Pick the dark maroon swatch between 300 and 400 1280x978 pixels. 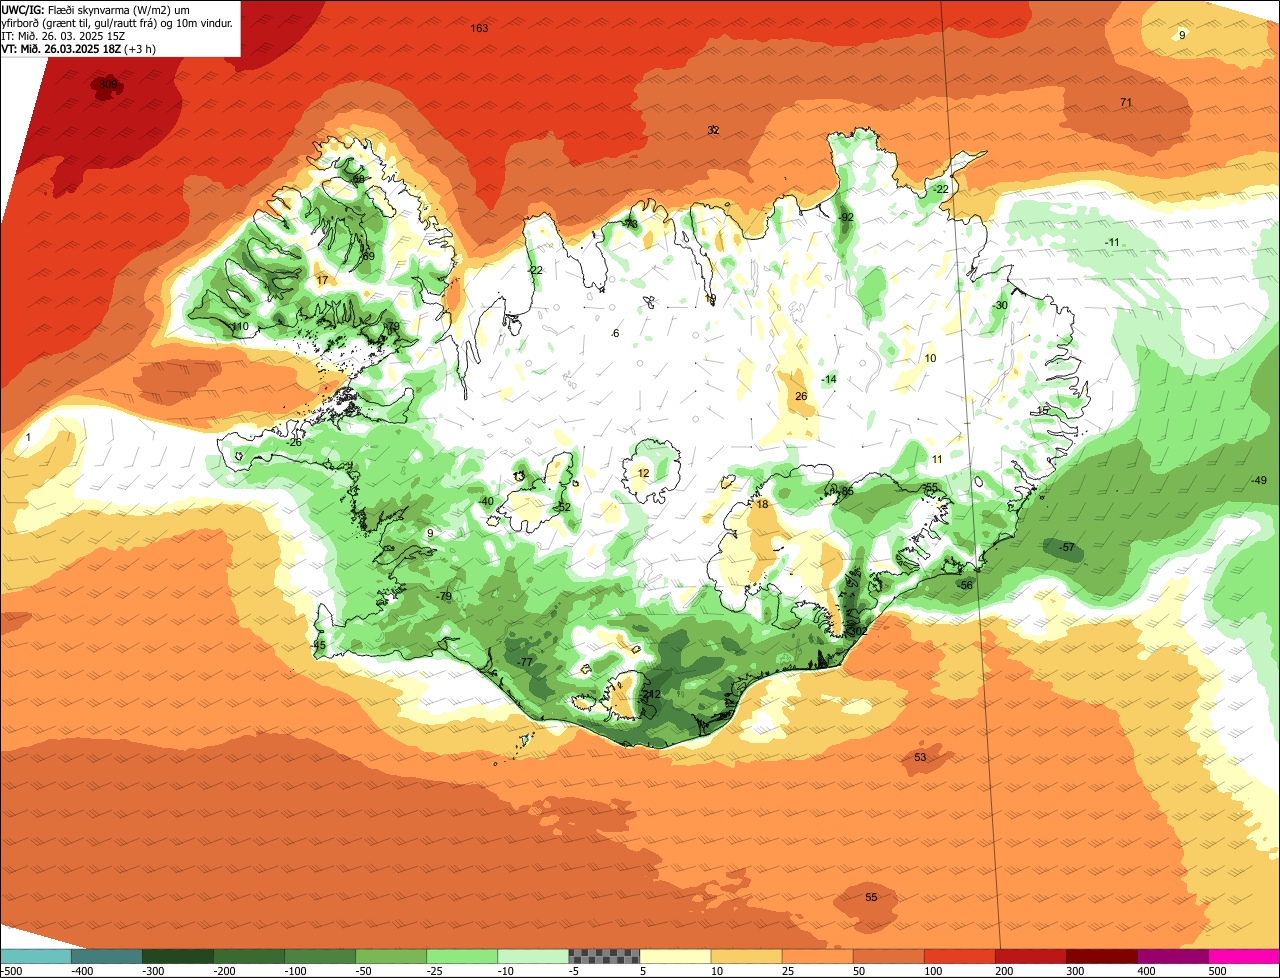click(x=1101, y=956)
